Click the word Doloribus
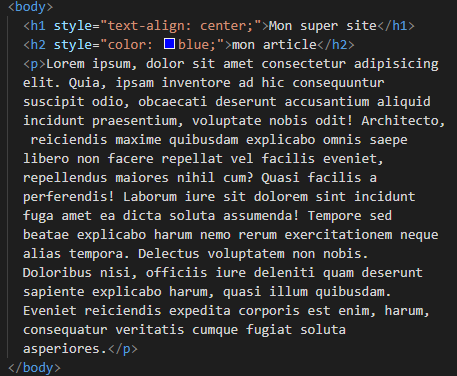The height and width of the screenshot is (376, 457). click(57, 273)
